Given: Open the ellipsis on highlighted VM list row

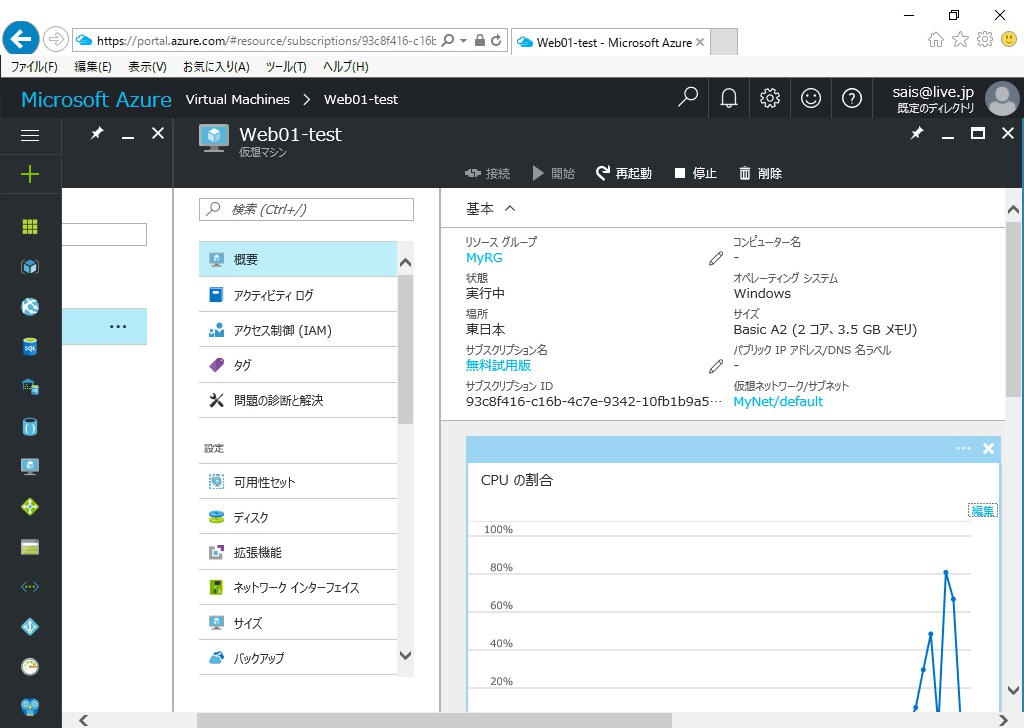Looking at the screenshot, I should point(118,326).
